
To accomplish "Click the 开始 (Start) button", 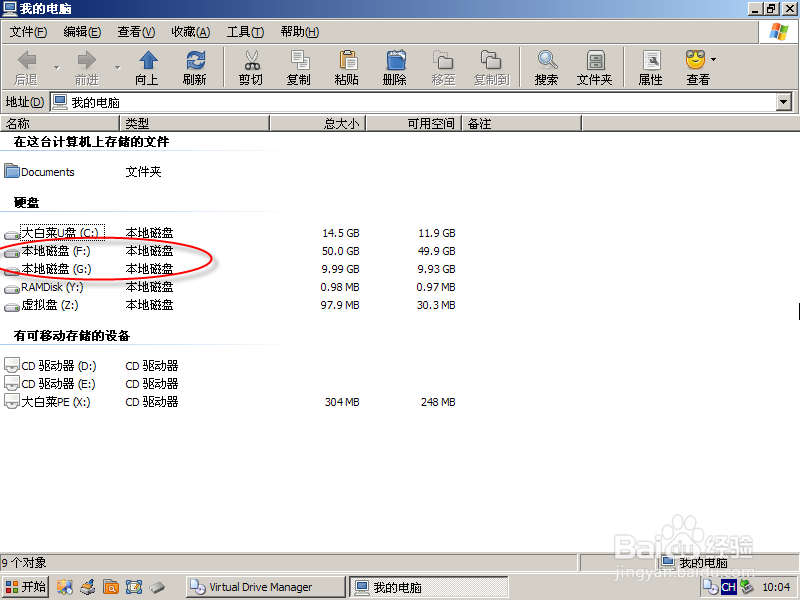I will 24,587.
